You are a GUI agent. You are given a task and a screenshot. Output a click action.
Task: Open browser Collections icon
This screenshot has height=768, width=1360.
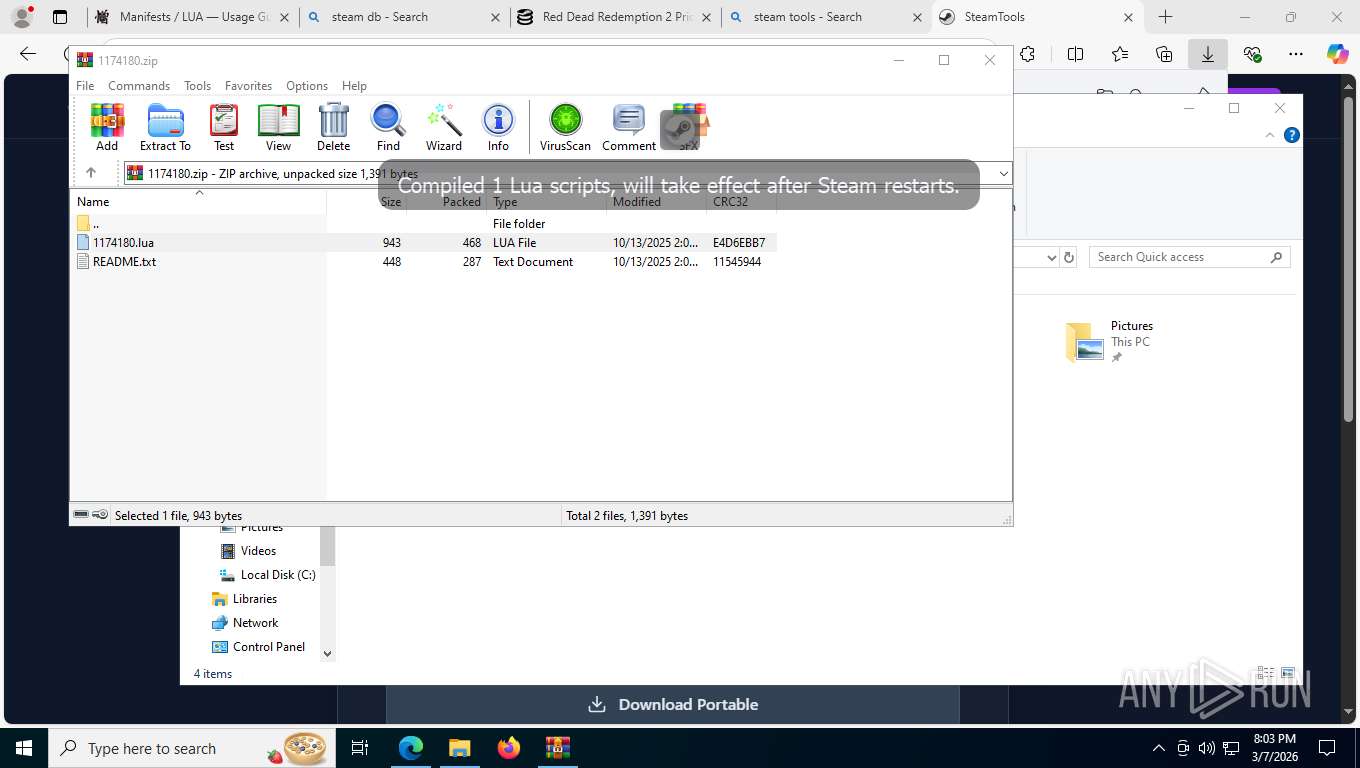coord(1163,55)
